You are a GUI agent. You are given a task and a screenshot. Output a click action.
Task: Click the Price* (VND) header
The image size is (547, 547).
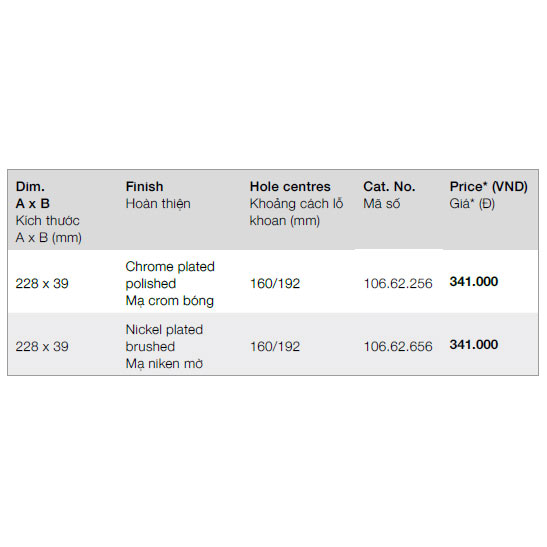click(x=488, y=187)
